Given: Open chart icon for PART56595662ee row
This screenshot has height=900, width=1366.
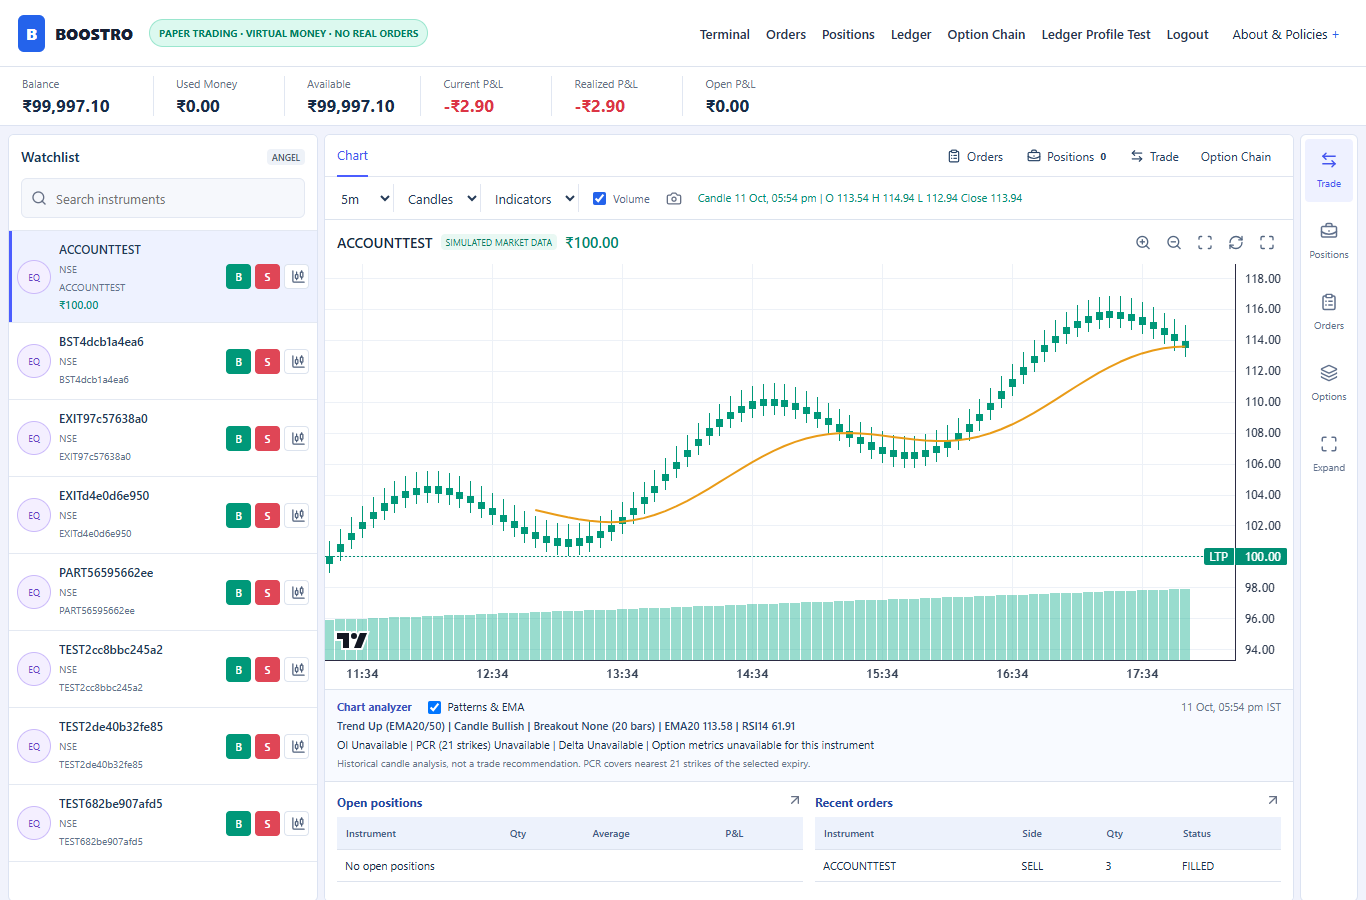Looking at the screenshot, I should click(297, 592).
